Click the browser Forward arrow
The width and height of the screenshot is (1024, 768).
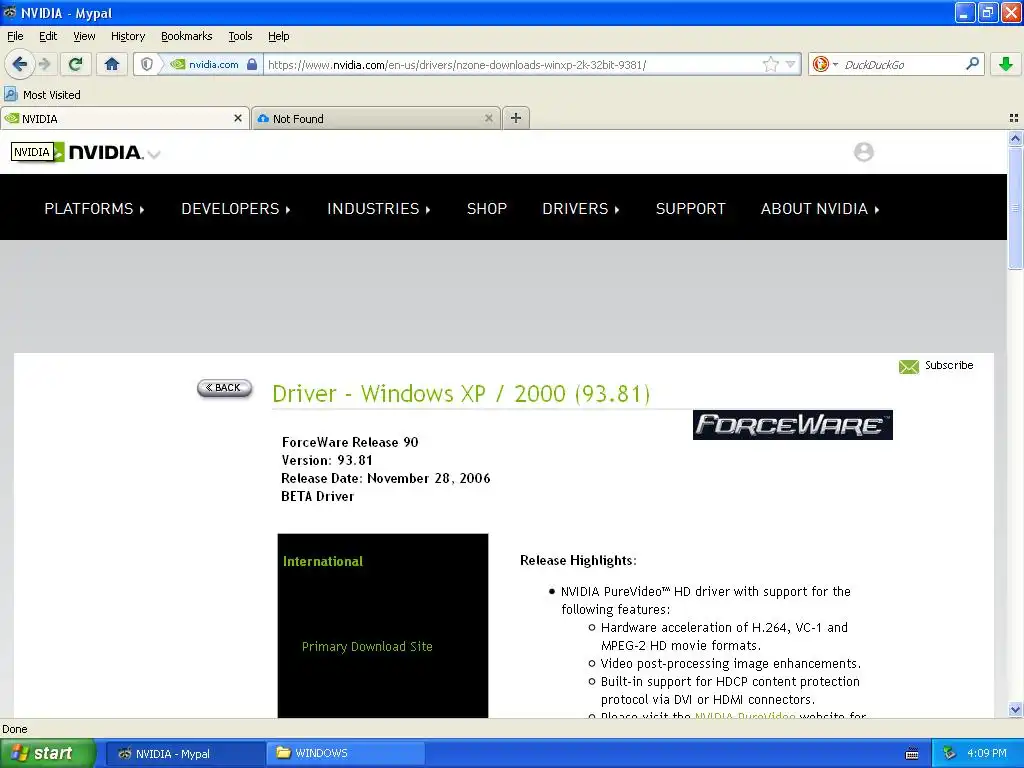point(44,64)
